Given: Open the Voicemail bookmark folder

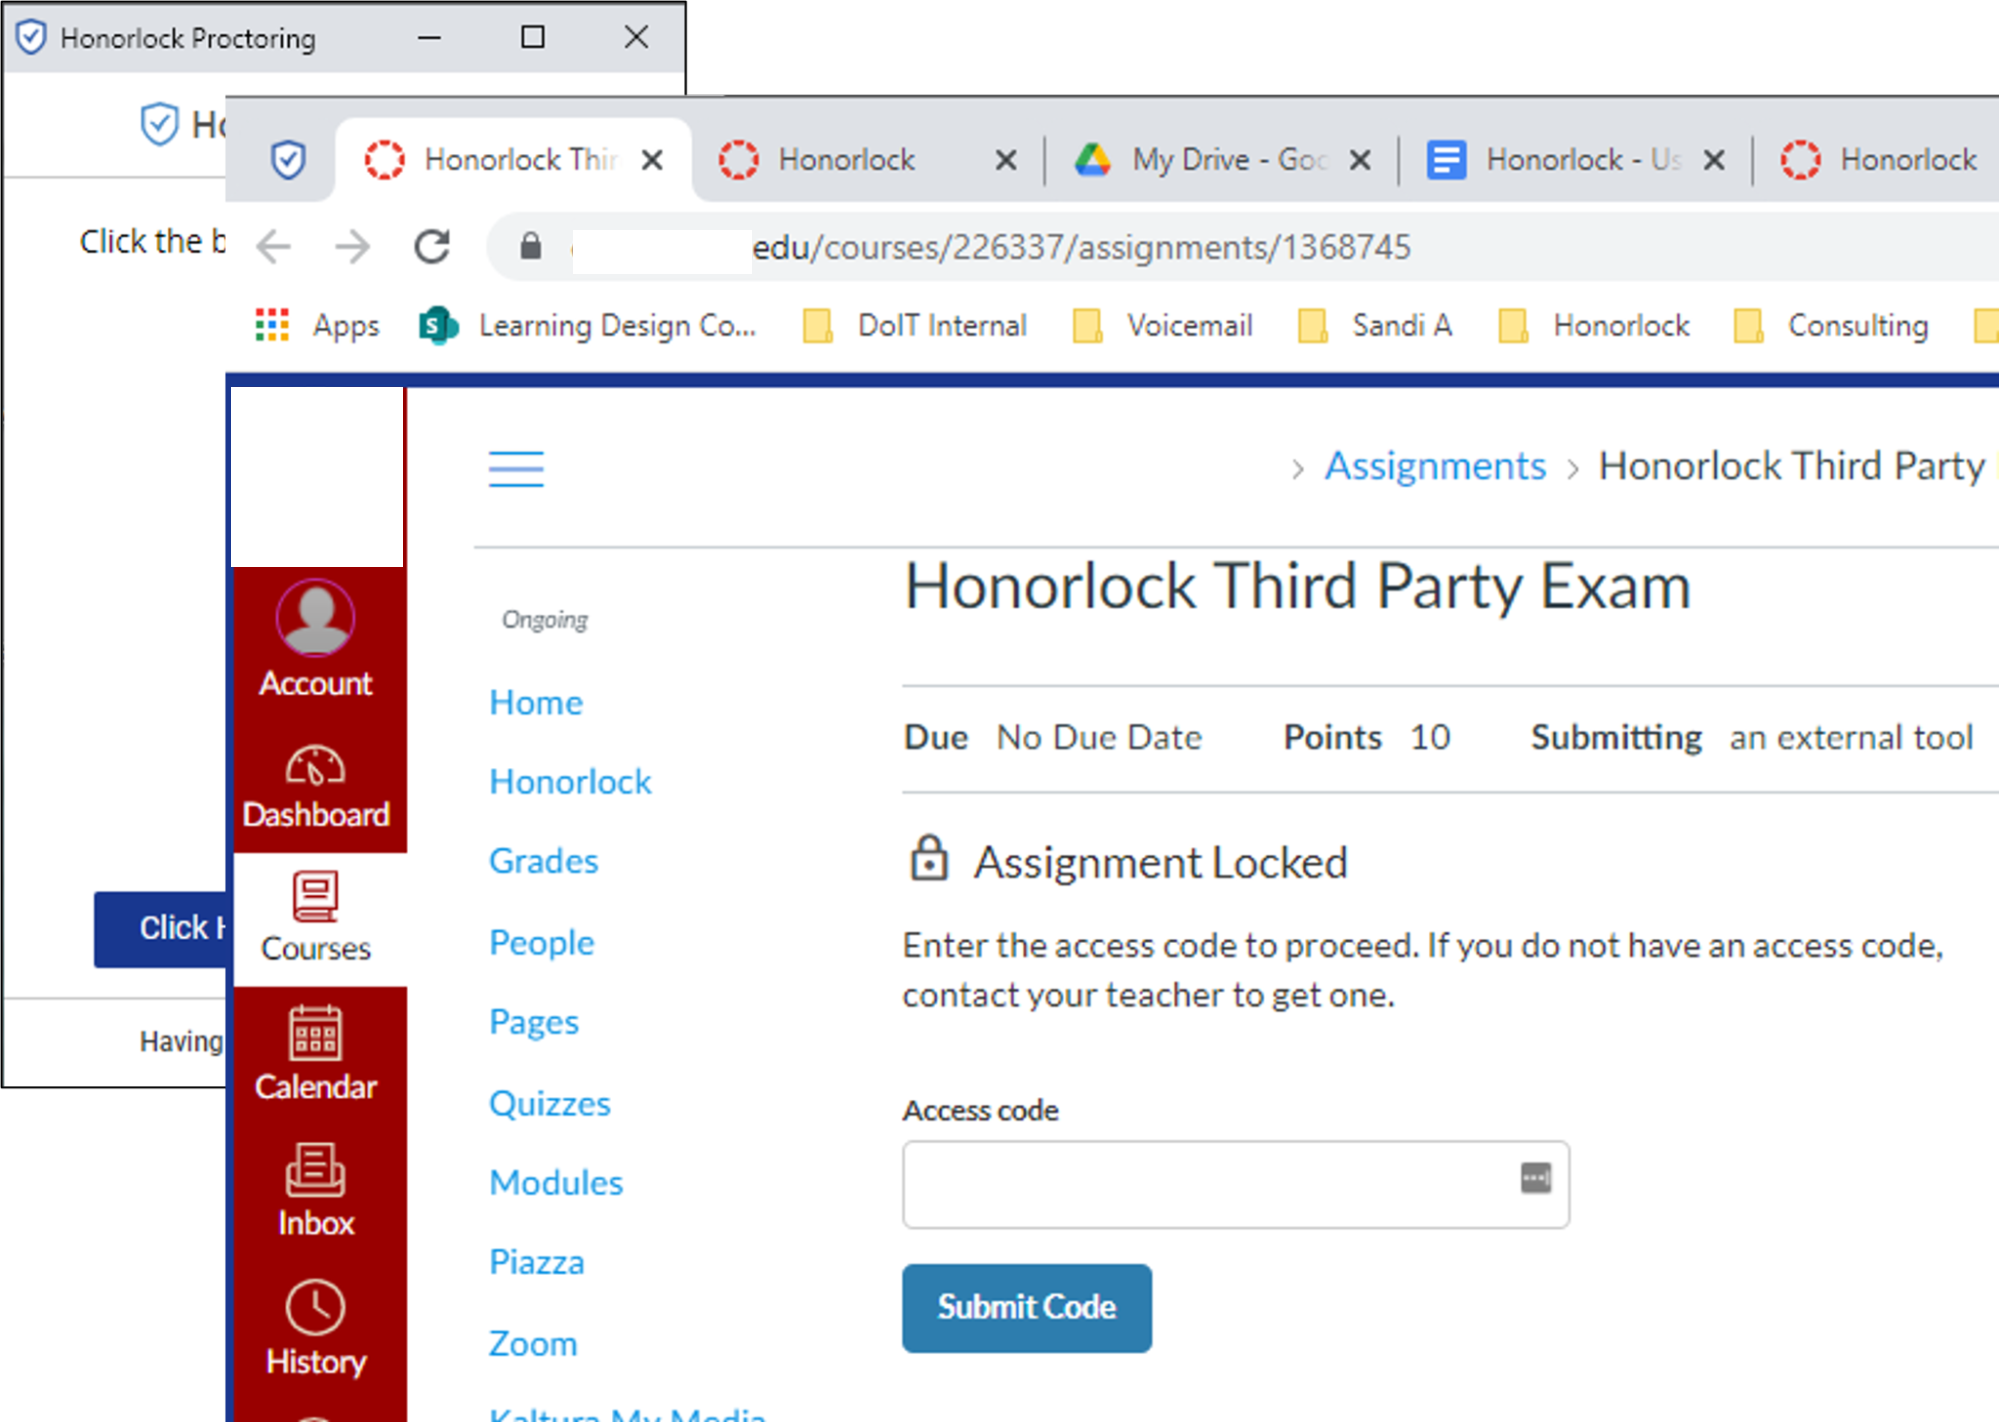Looking at the screenshot, I should (1162, 325).
